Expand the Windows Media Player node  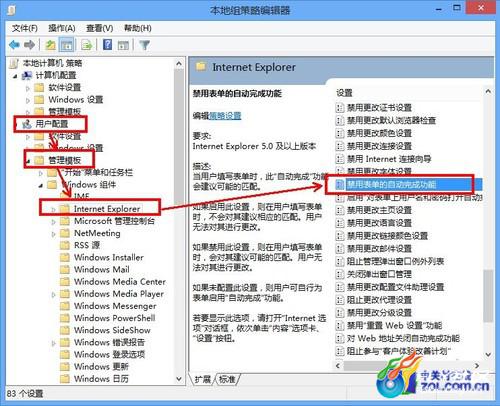[x=53, y=294]
